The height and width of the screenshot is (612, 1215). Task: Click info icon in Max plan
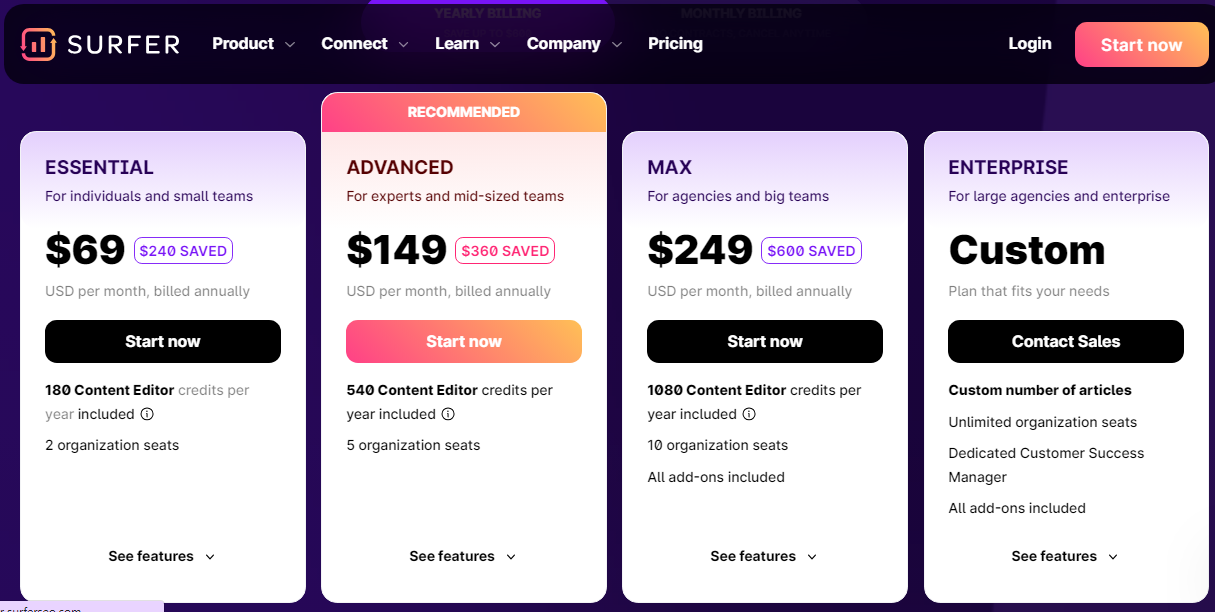pyautogui.click(x=749, y=414)
